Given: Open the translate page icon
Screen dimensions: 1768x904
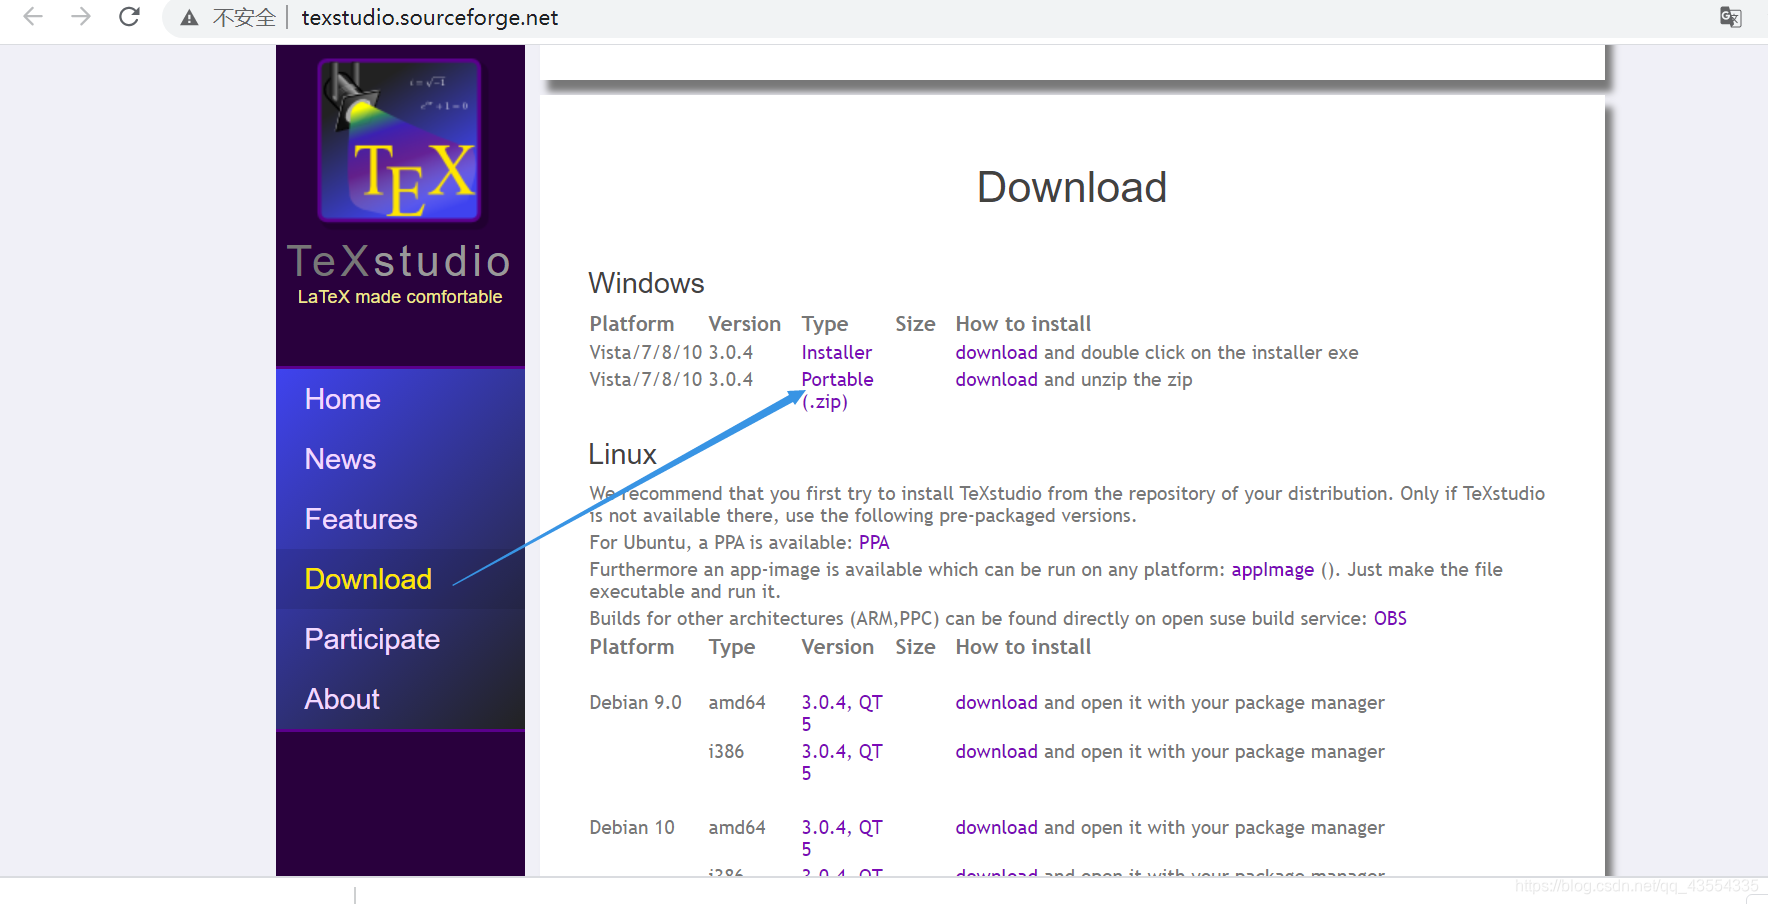Looking at the screenshot, I should tap(1730, 17).
